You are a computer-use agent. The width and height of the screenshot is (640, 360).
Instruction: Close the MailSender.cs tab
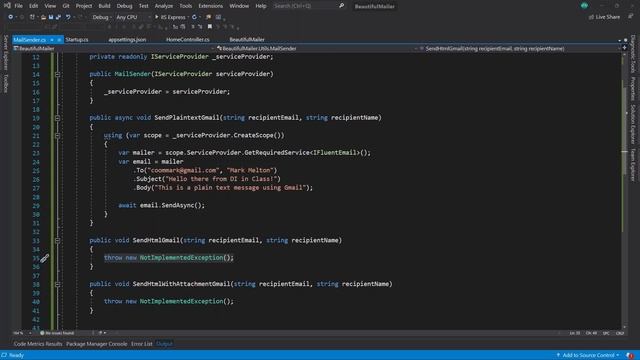59,40
